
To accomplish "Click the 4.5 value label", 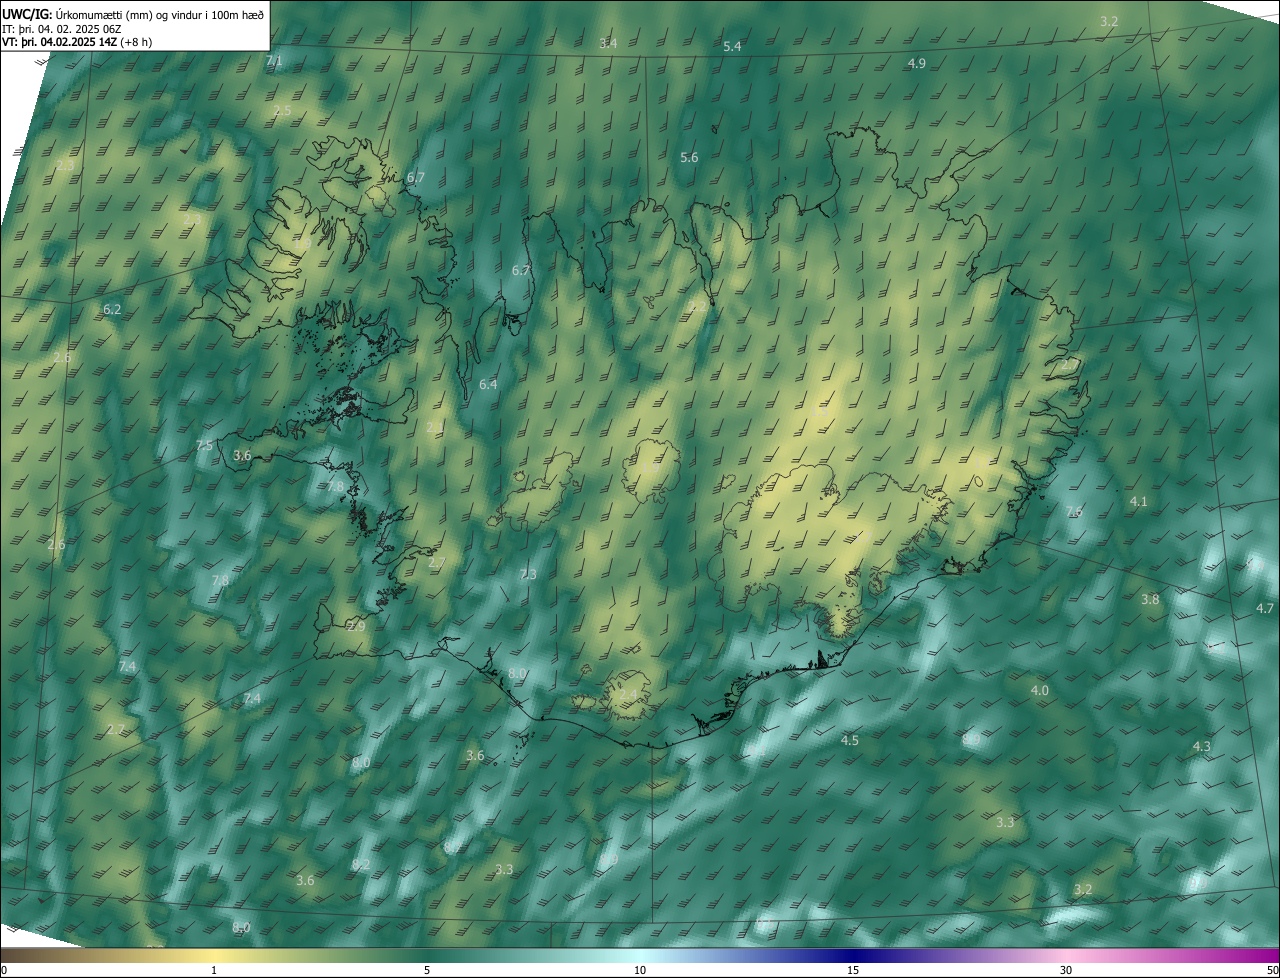I will 850,740.
